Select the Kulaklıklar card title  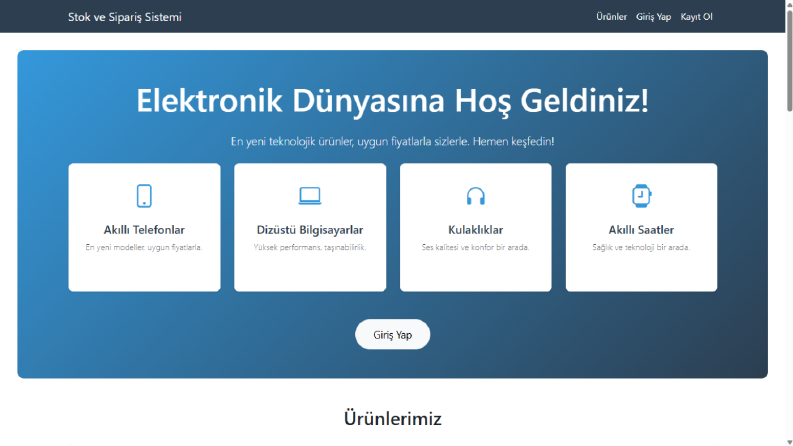point(475,230)
